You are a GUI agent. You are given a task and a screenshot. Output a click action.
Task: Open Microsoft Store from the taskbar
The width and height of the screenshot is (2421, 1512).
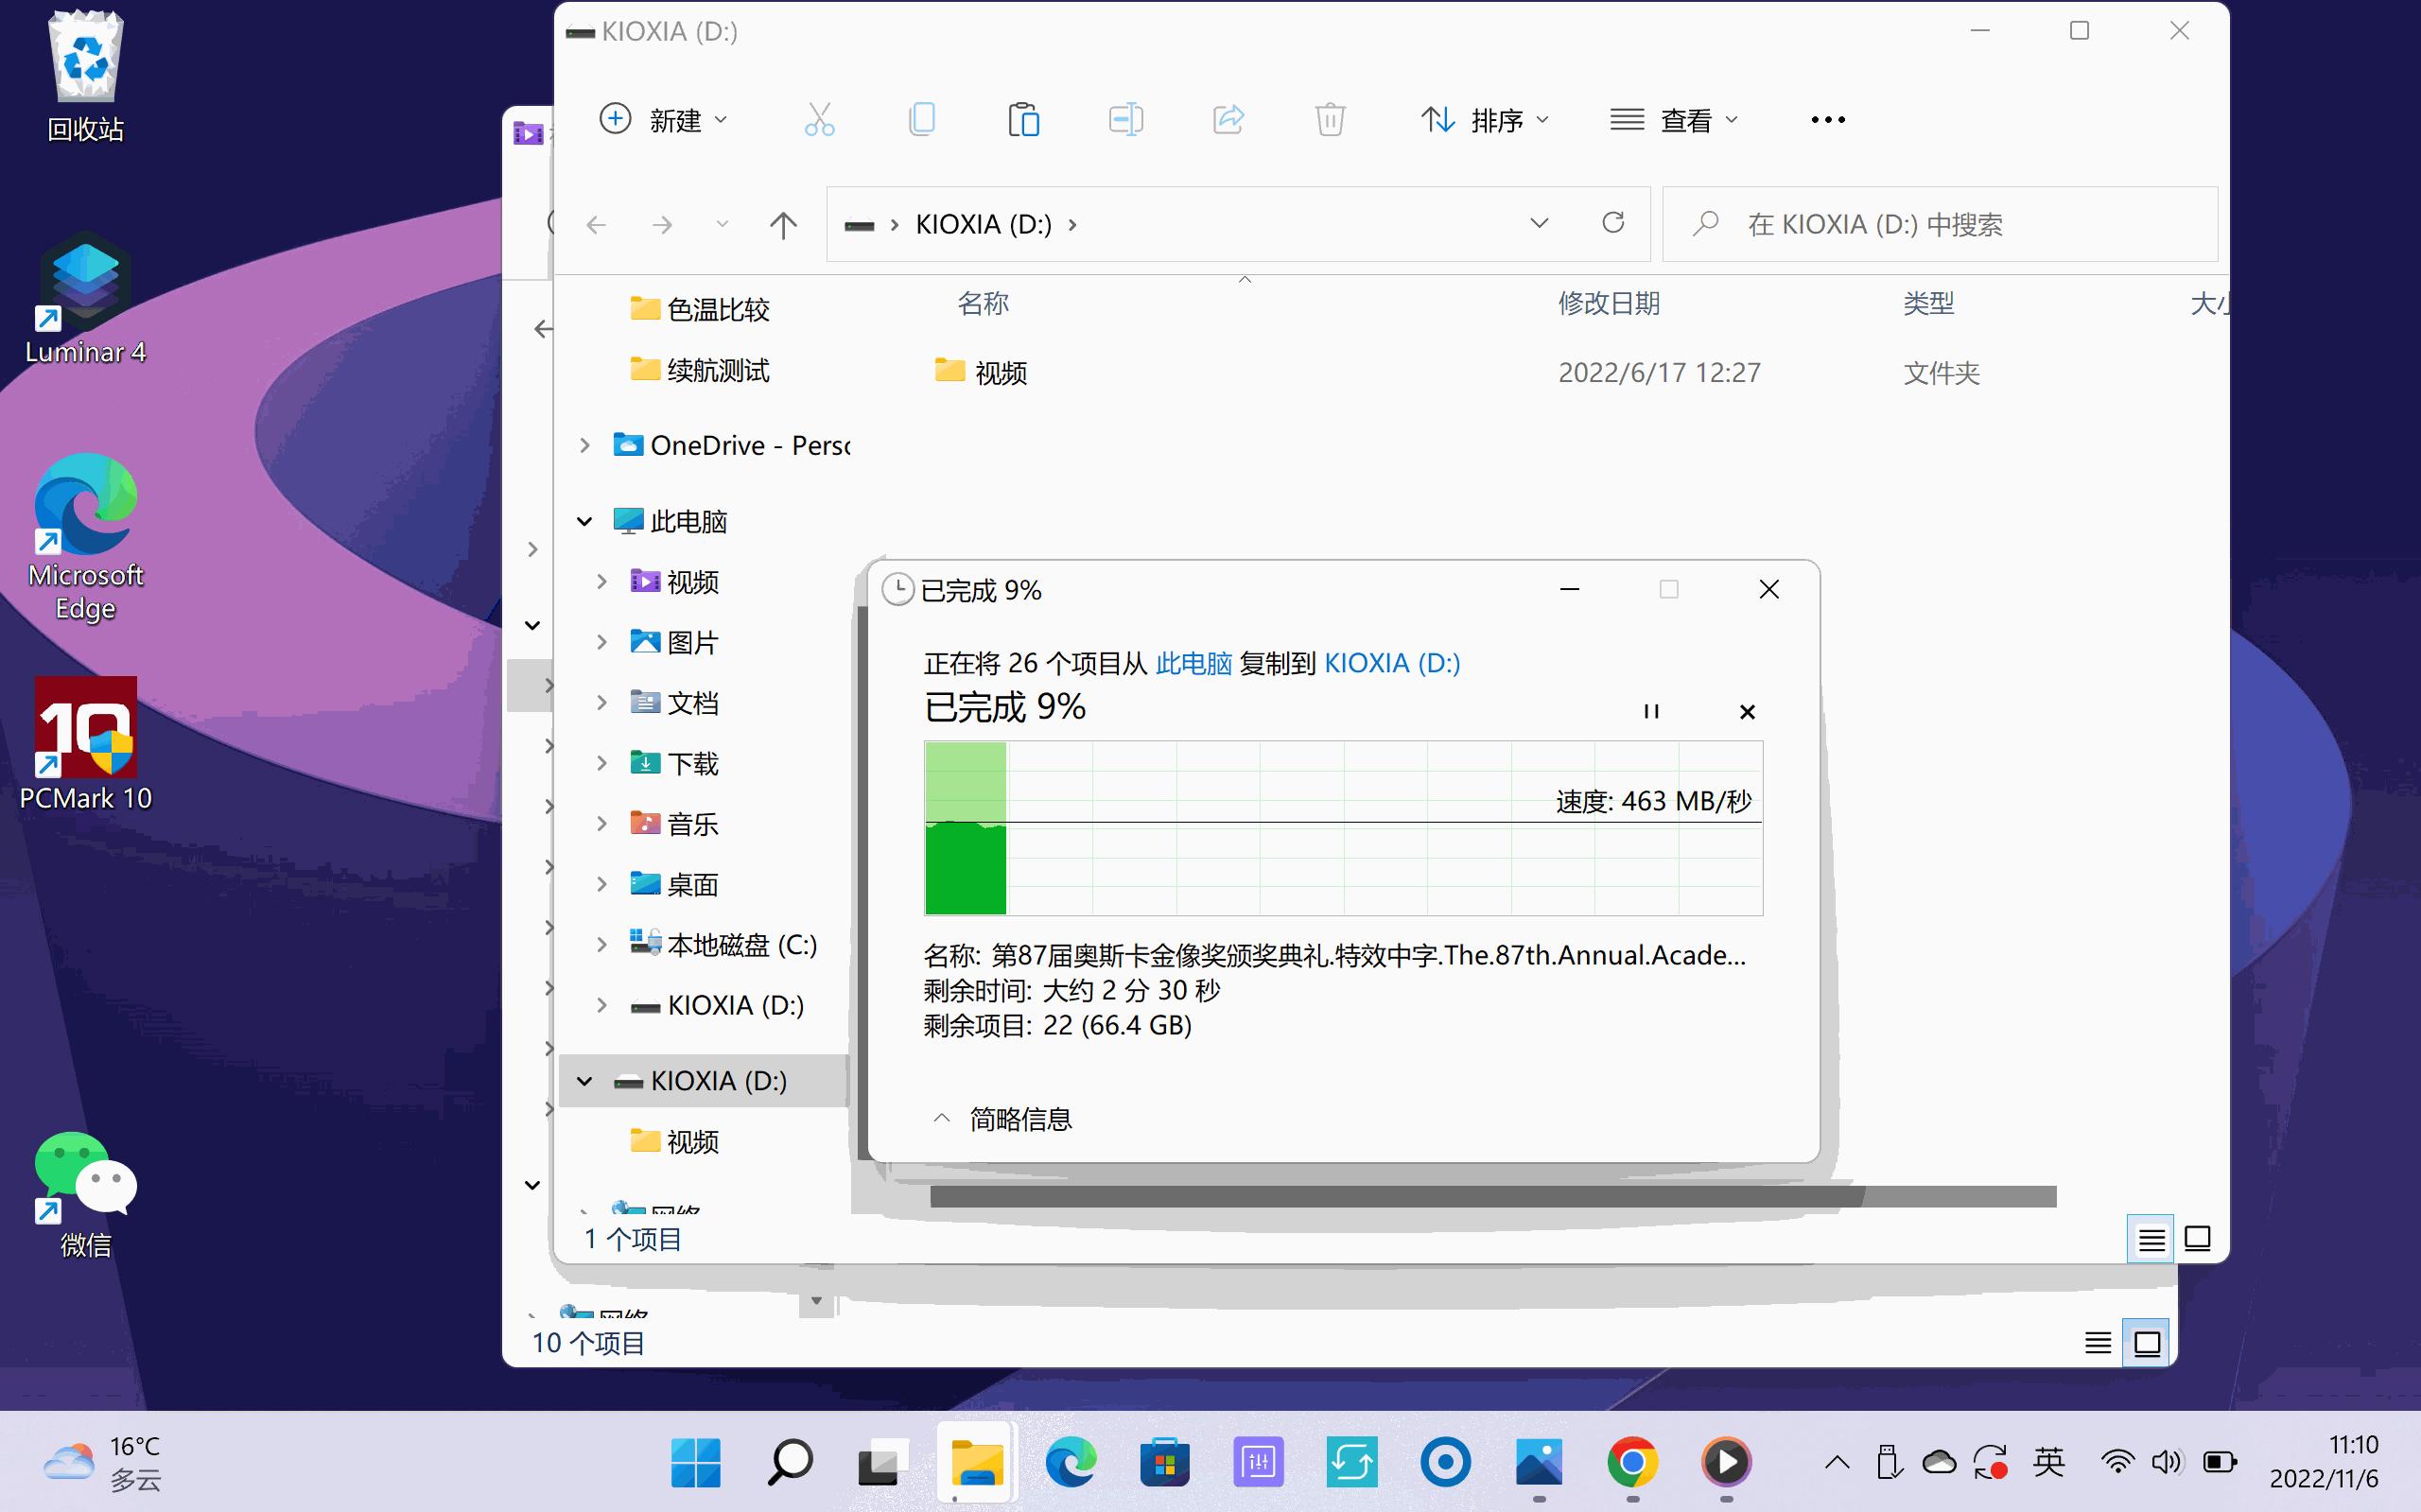tap(1163, 1461)
